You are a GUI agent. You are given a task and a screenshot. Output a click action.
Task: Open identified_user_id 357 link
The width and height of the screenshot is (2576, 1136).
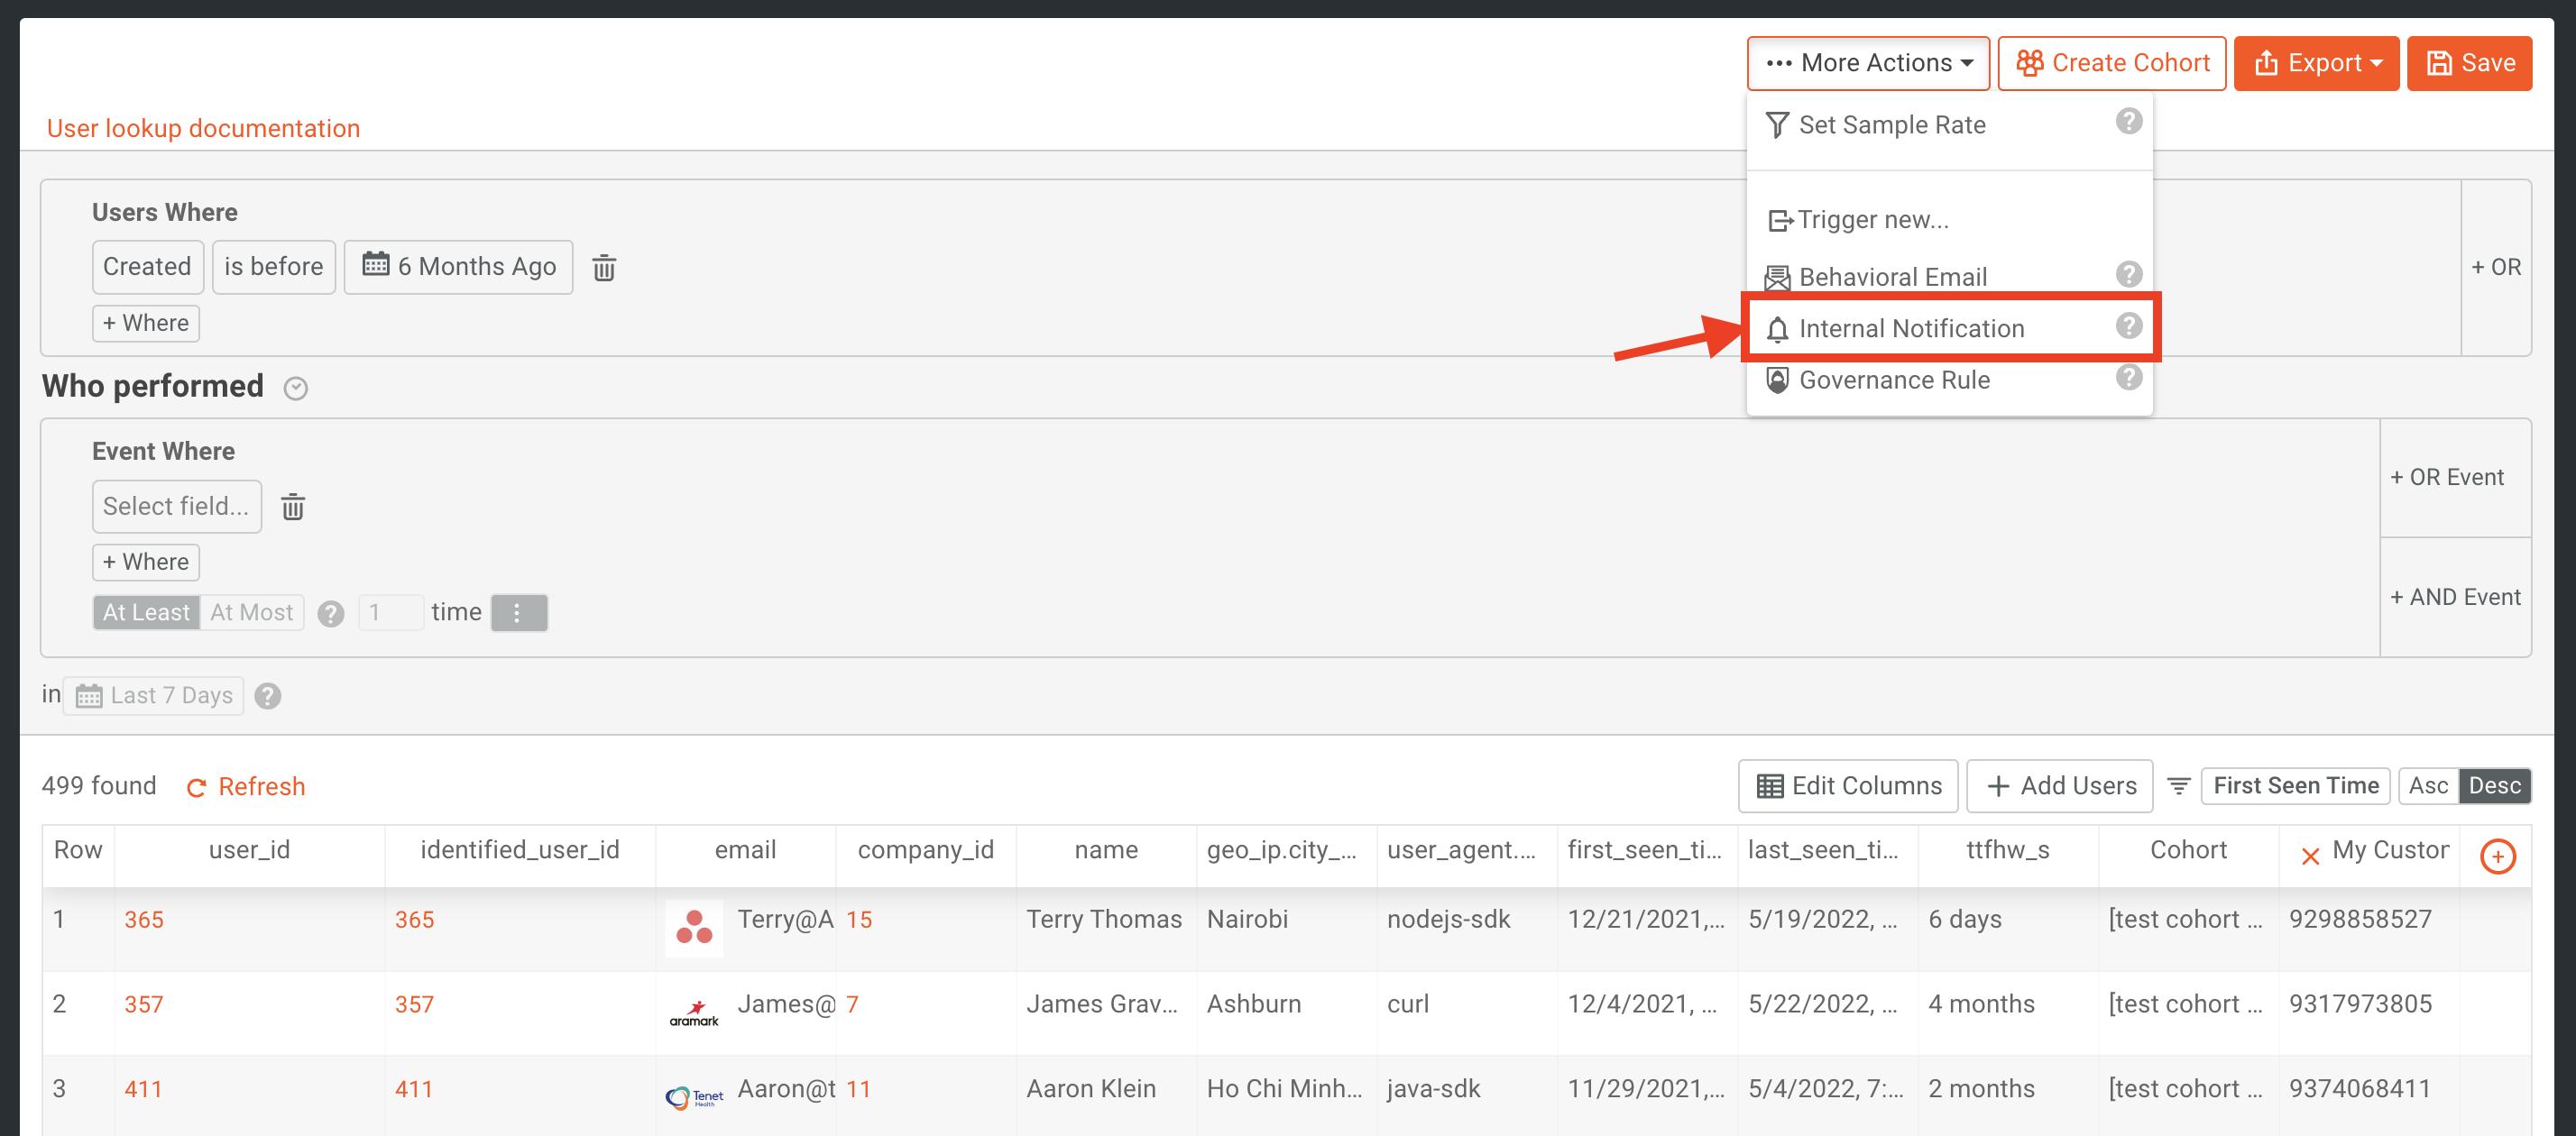pyautogui.click(x=414, y=1004)
